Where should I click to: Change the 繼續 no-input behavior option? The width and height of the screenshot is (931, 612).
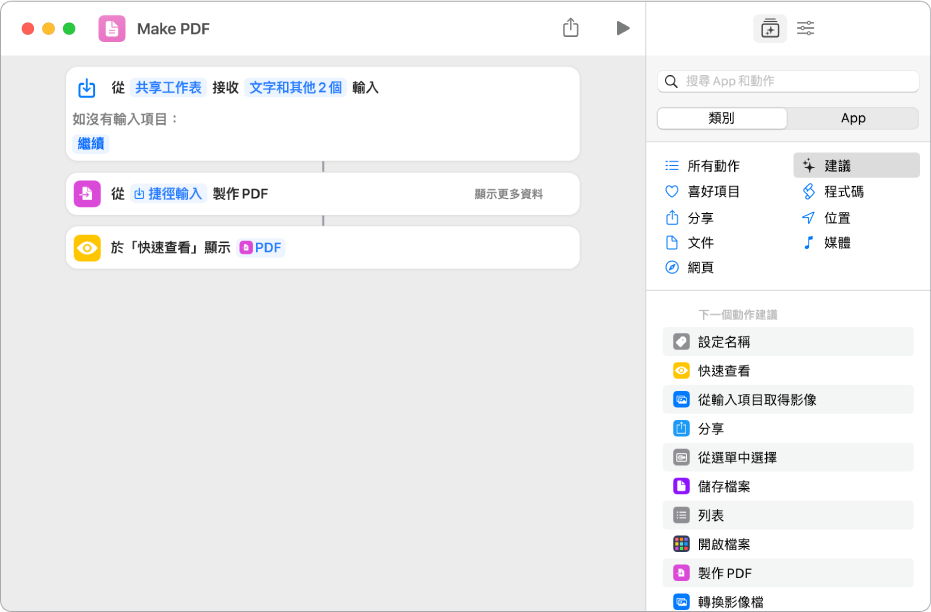tap(91, 144)
